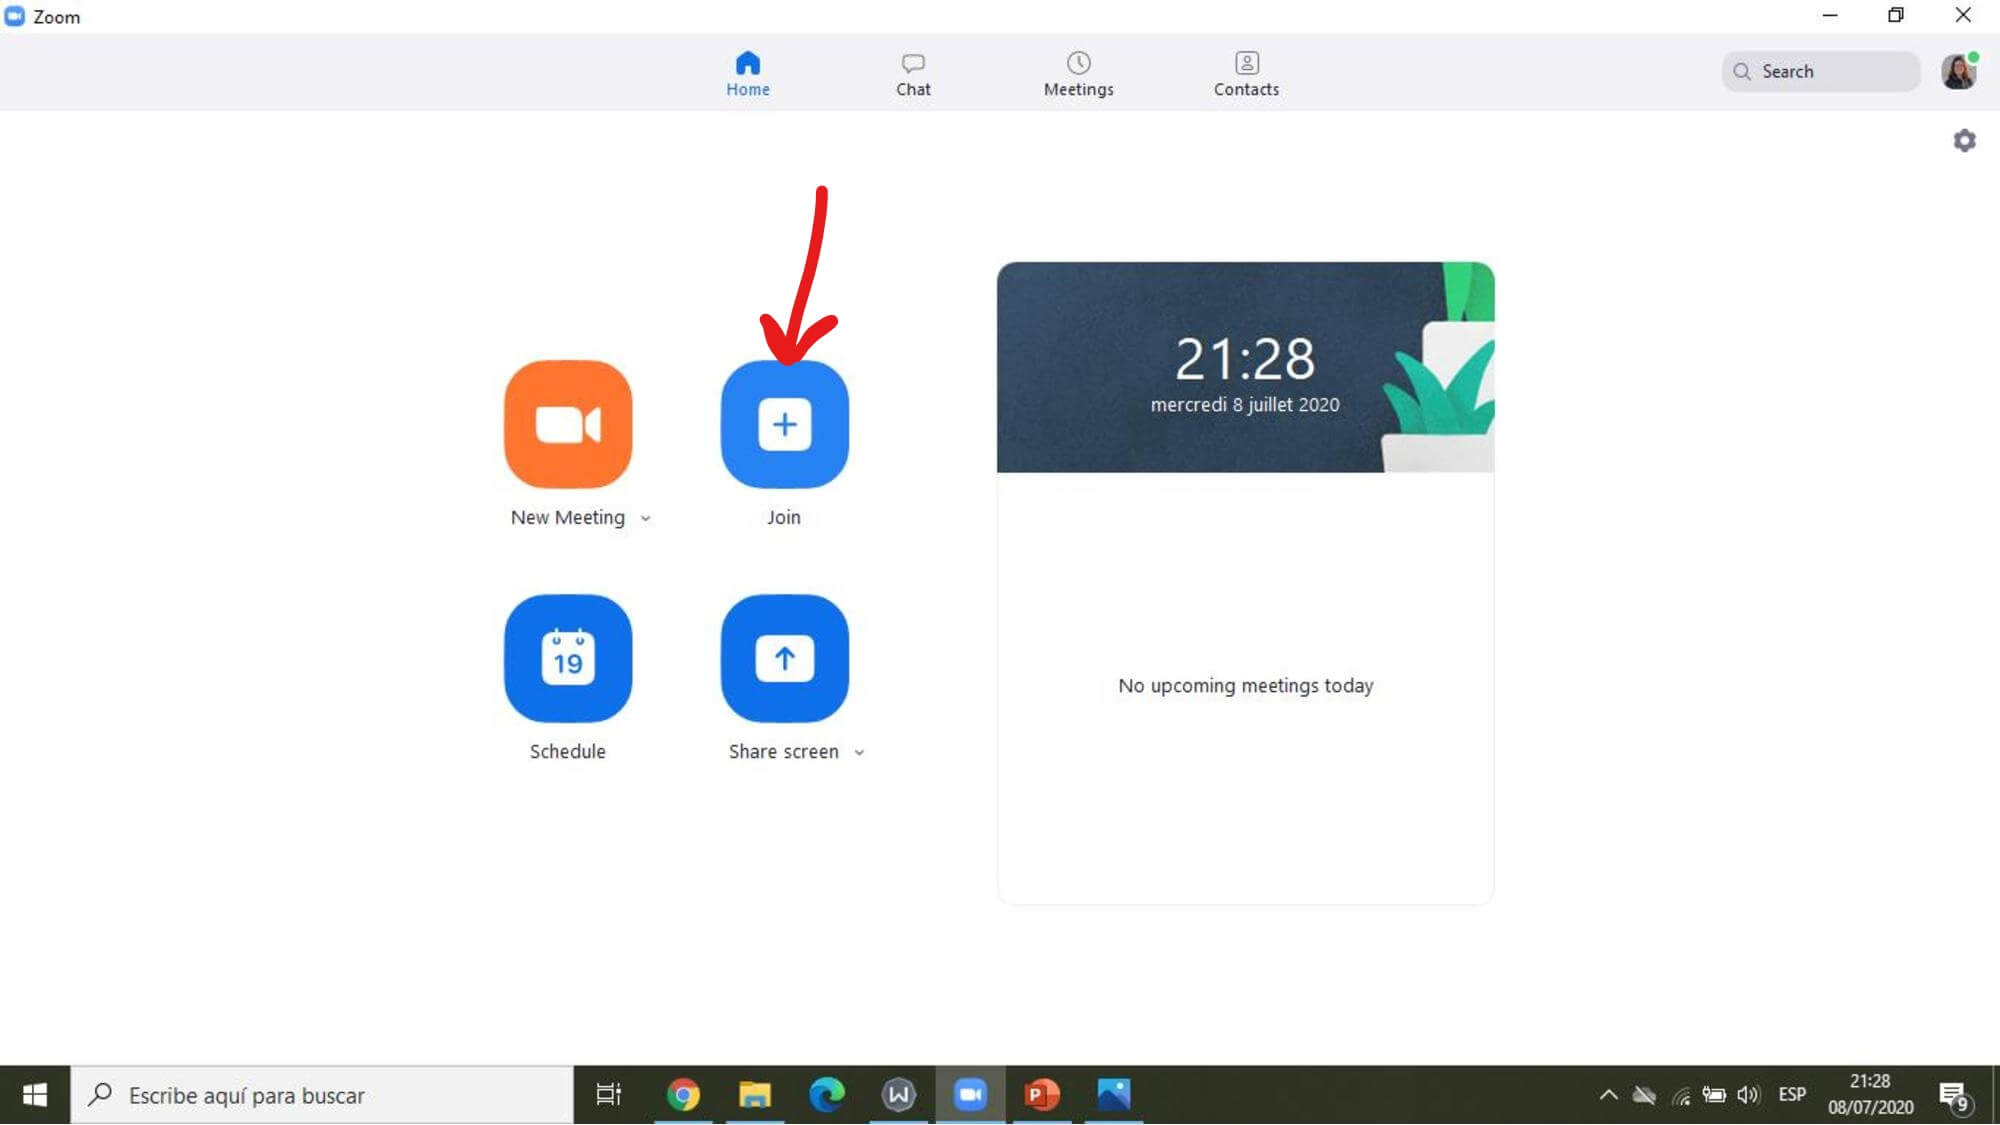Open Google Chrome in the taskbar
Image resolution: width=2000 pixels, height=1125 pixels.
click(x=683, y=1094)
